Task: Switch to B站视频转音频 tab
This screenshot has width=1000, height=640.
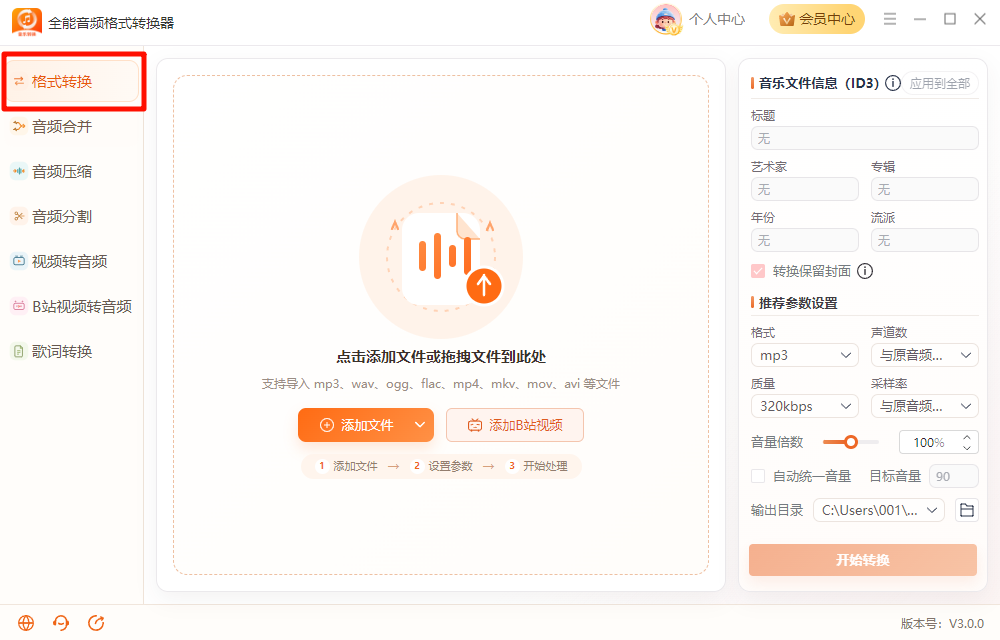Action: [x=72, y=307]
